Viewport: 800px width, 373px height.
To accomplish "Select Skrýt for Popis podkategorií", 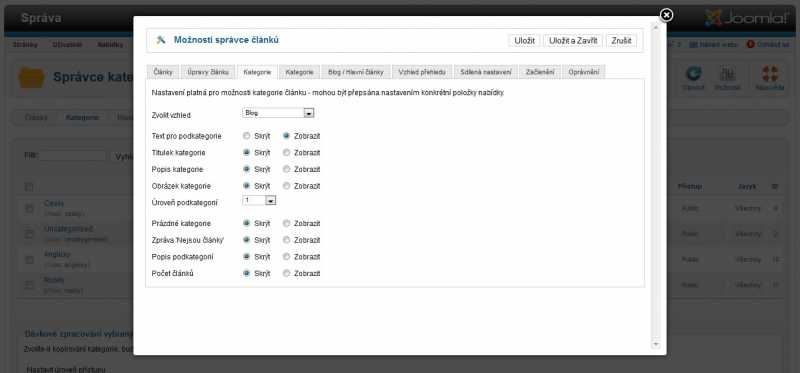I will click(x=246, y=257).
